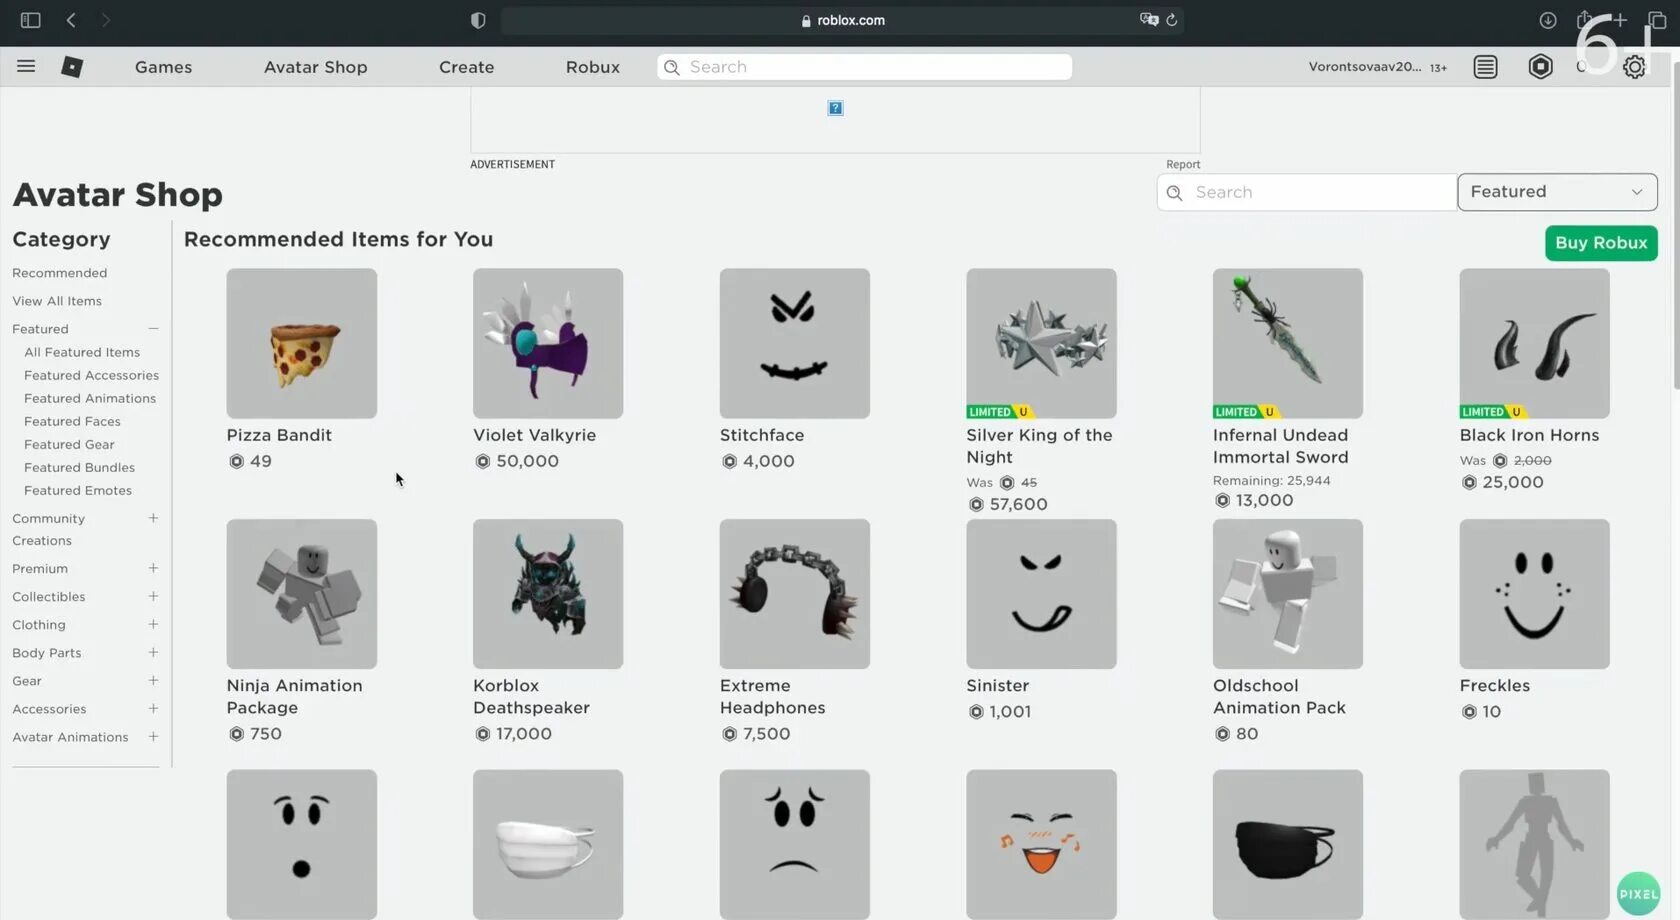The width and height of the screenshot is (1680, 920).
Task: Open the Extreme Headphones thumbnail
Action: point(794,594)
